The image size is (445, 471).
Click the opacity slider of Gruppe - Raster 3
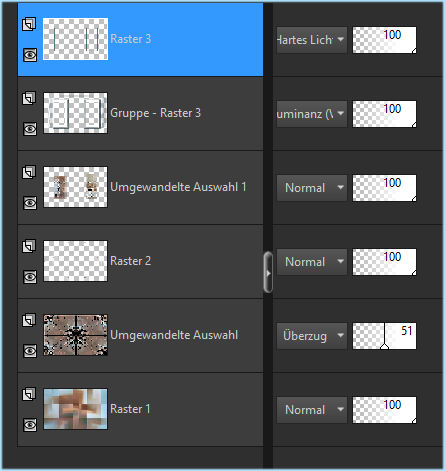tap(384, 114)
